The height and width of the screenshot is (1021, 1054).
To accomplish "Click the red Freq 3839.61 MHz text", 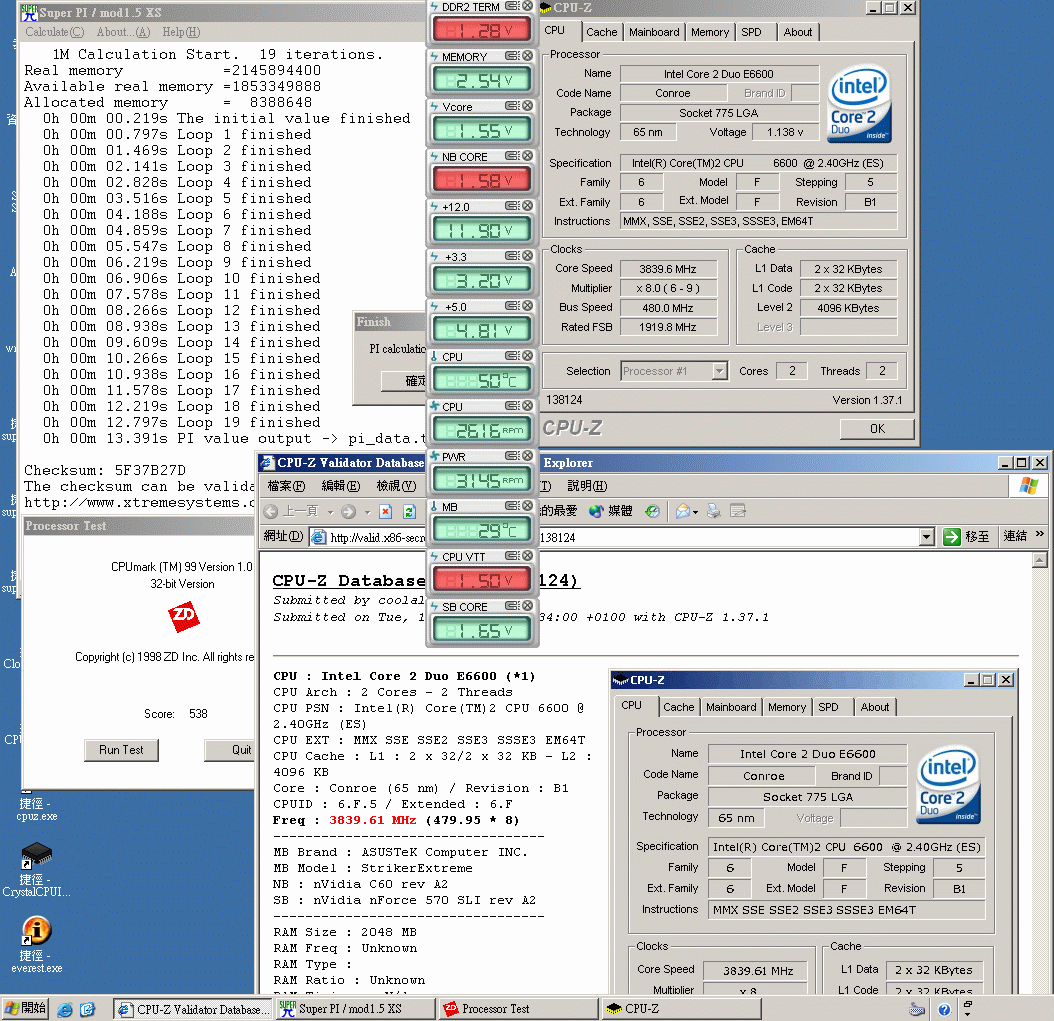I will coord(372,820).
